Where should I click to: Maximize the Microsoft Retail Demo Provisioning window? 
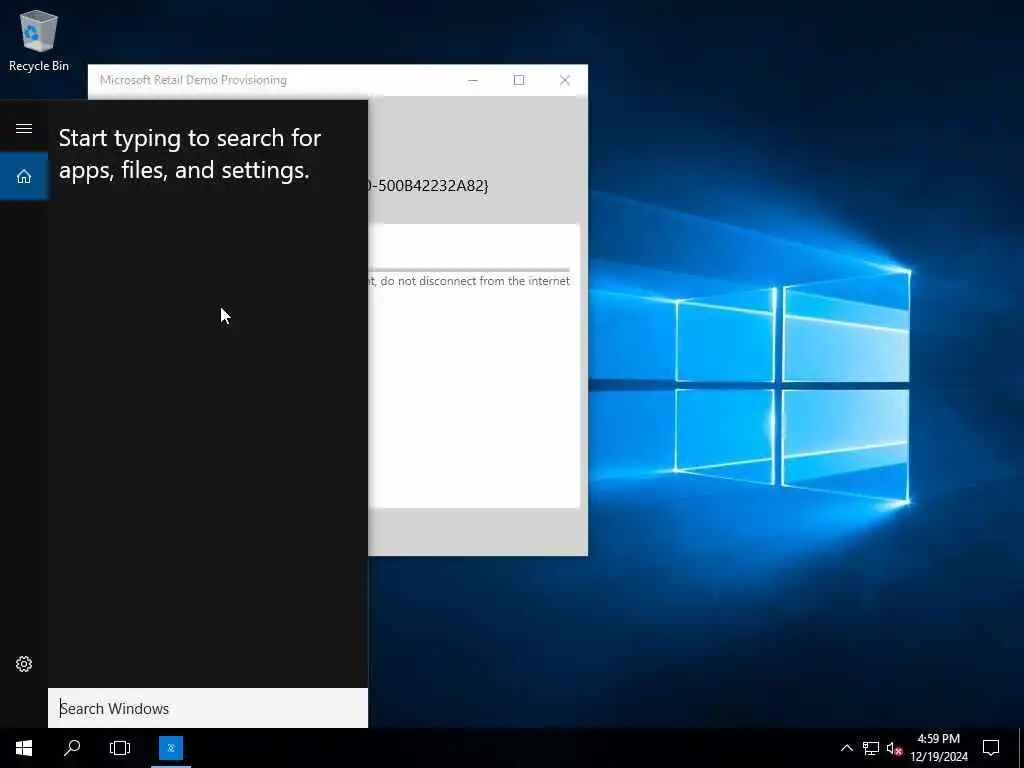[x=519, y=80]
